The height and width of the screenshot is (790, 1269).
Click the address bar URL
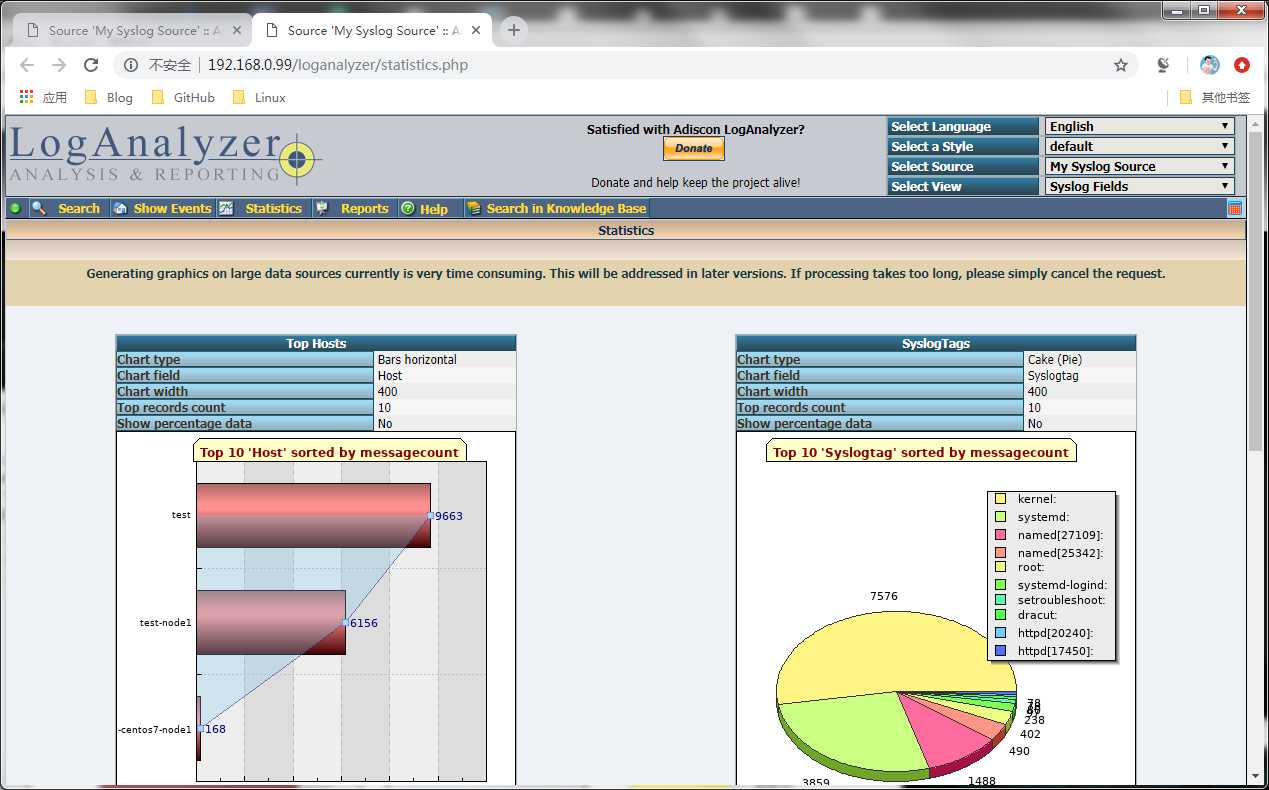(338, 65)
